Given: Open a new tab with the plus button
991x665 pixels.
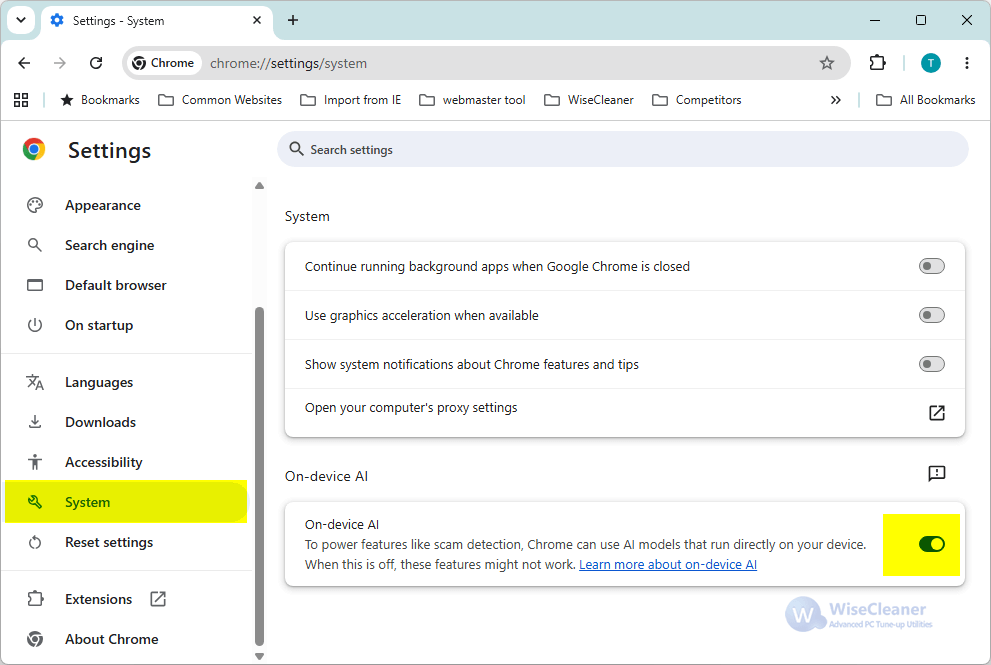Looking at the screenshot, I should pyautogui.click(x=293, y=20).
